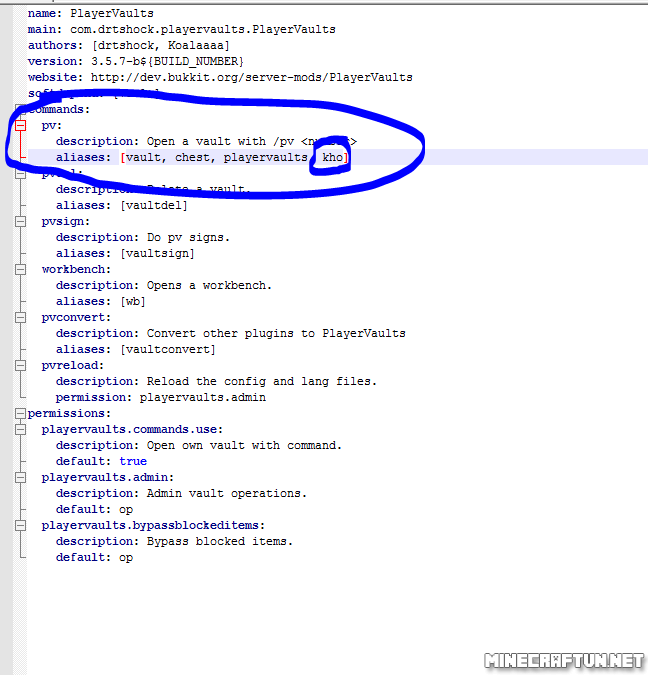Click version value '3.5.7-b${BUILD_NUMBER}'
The width and height of the screenshot is (648, 675).
point(167,61)
